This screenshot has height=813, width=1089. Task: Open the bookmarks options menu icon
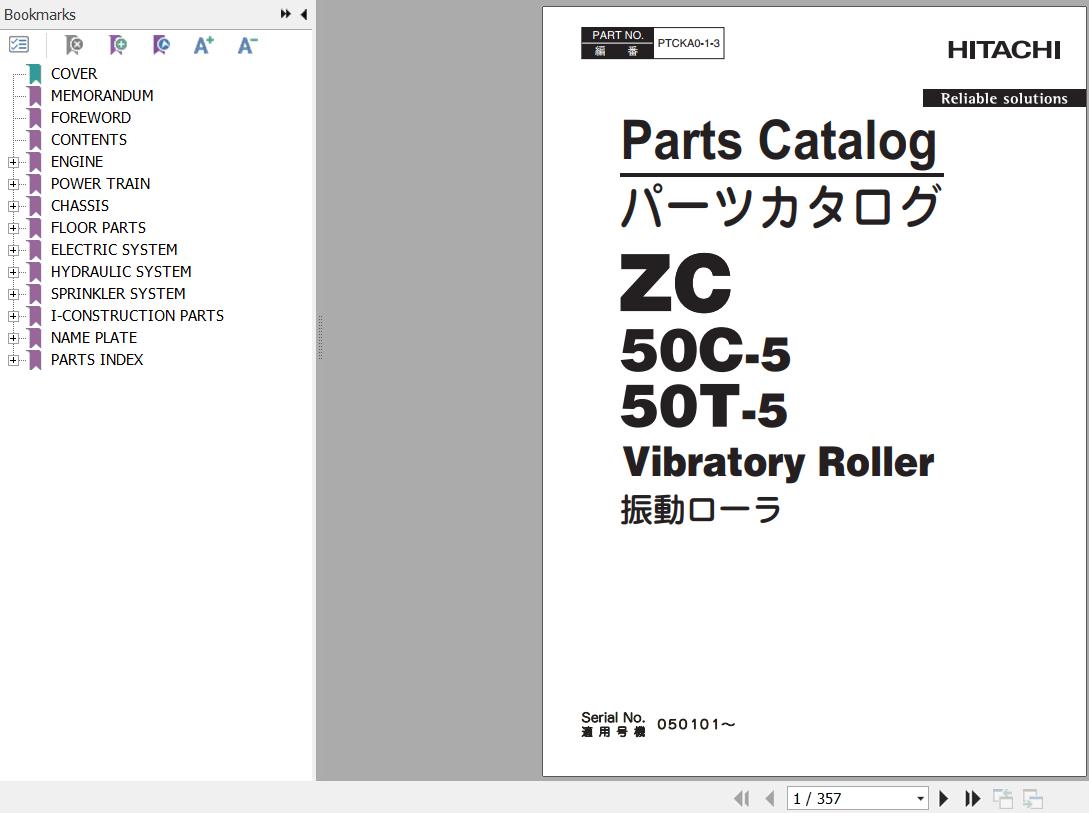pyautogui.click(x=19, y=45)
